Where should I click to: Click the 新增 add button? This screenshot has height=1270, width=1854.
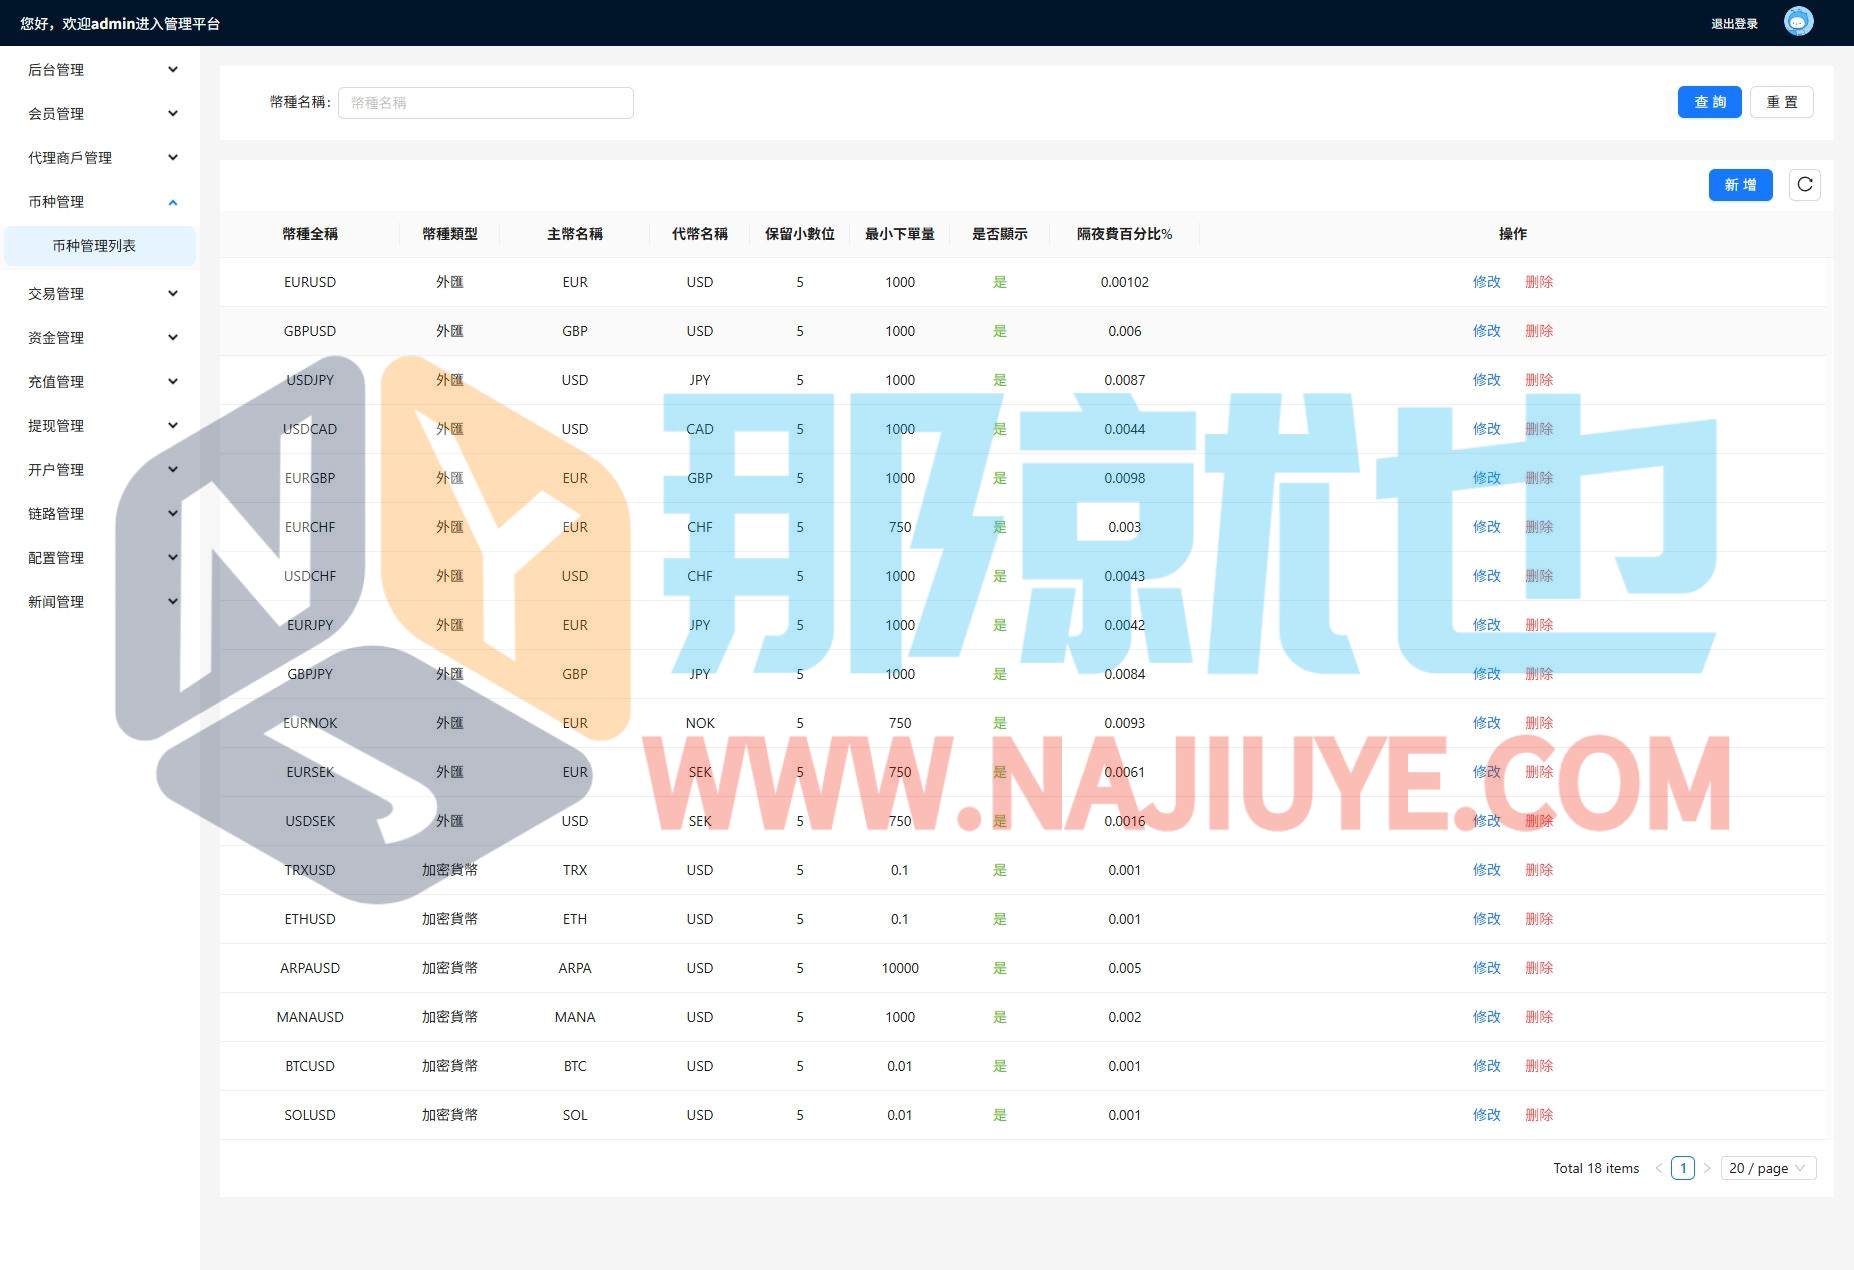[x=1740, y=185]
